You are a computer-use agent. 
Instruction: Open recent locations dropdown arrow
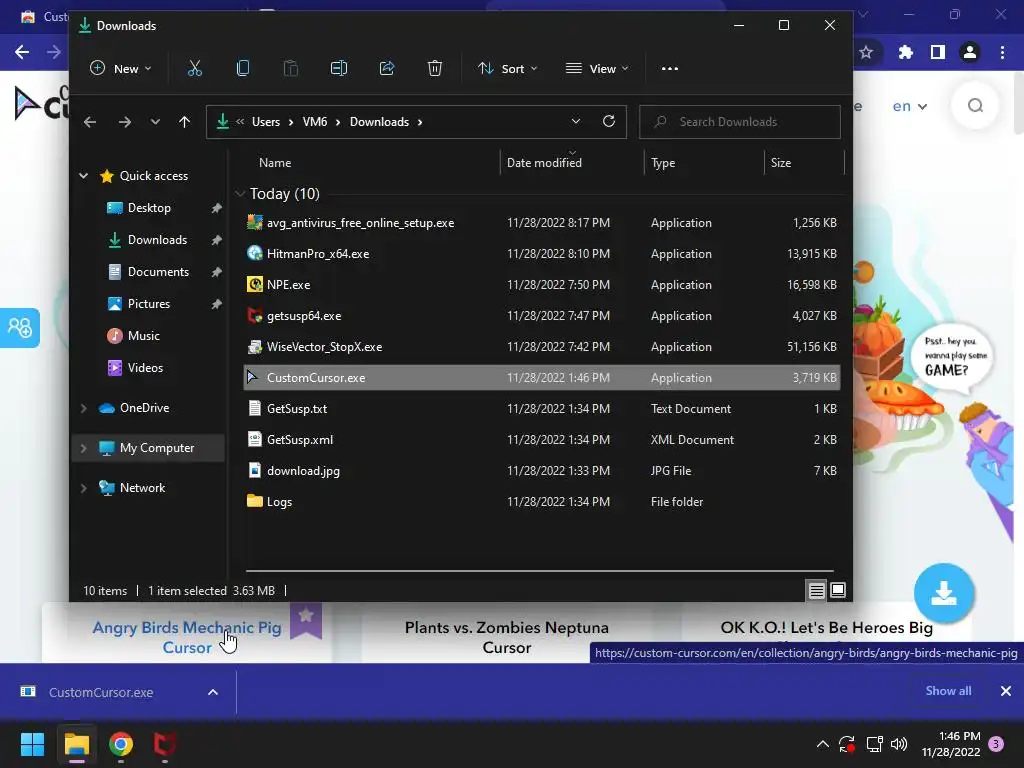pos(155,122)
